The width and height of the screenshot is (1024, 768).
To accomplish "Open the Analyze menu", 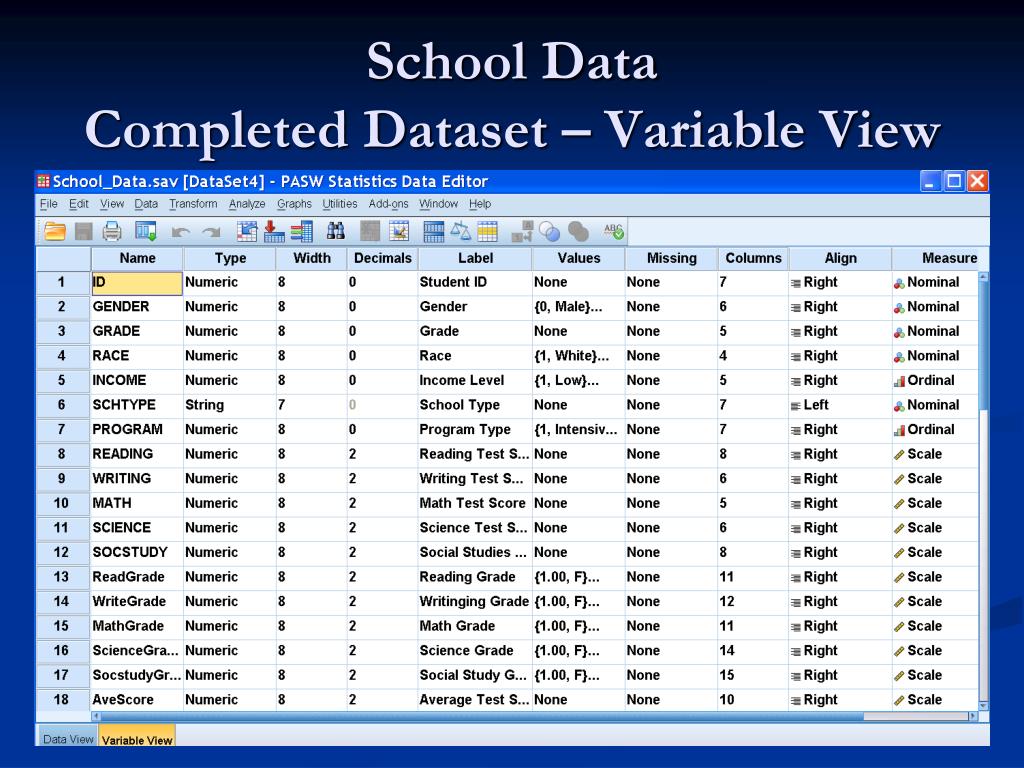I will coord(247,204).
